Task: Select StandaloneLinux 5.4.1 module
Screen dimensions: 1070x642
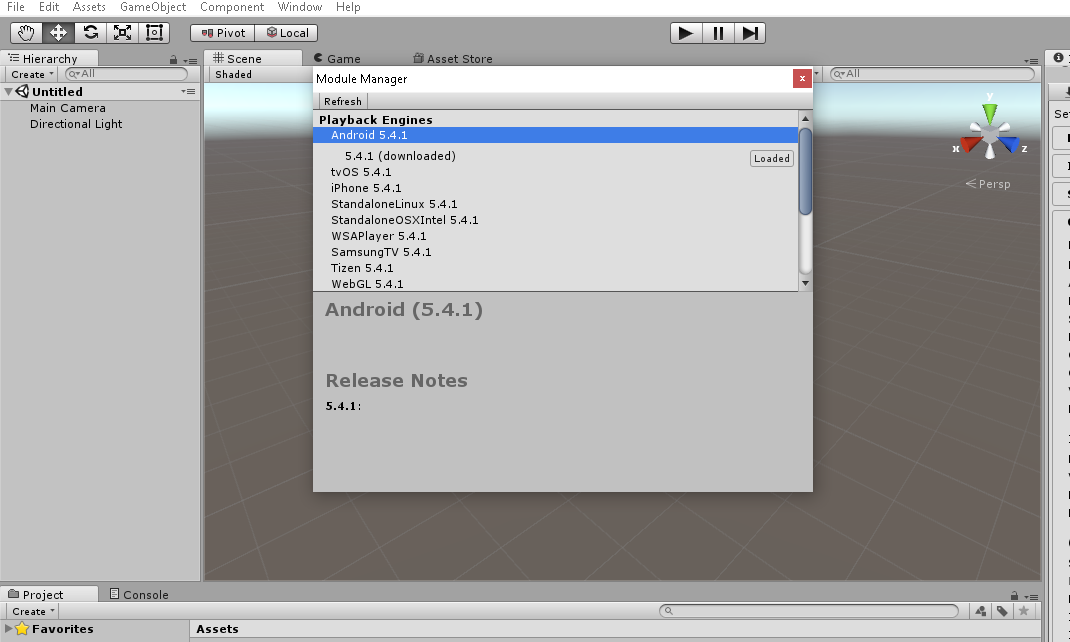Action: point(394,204)
